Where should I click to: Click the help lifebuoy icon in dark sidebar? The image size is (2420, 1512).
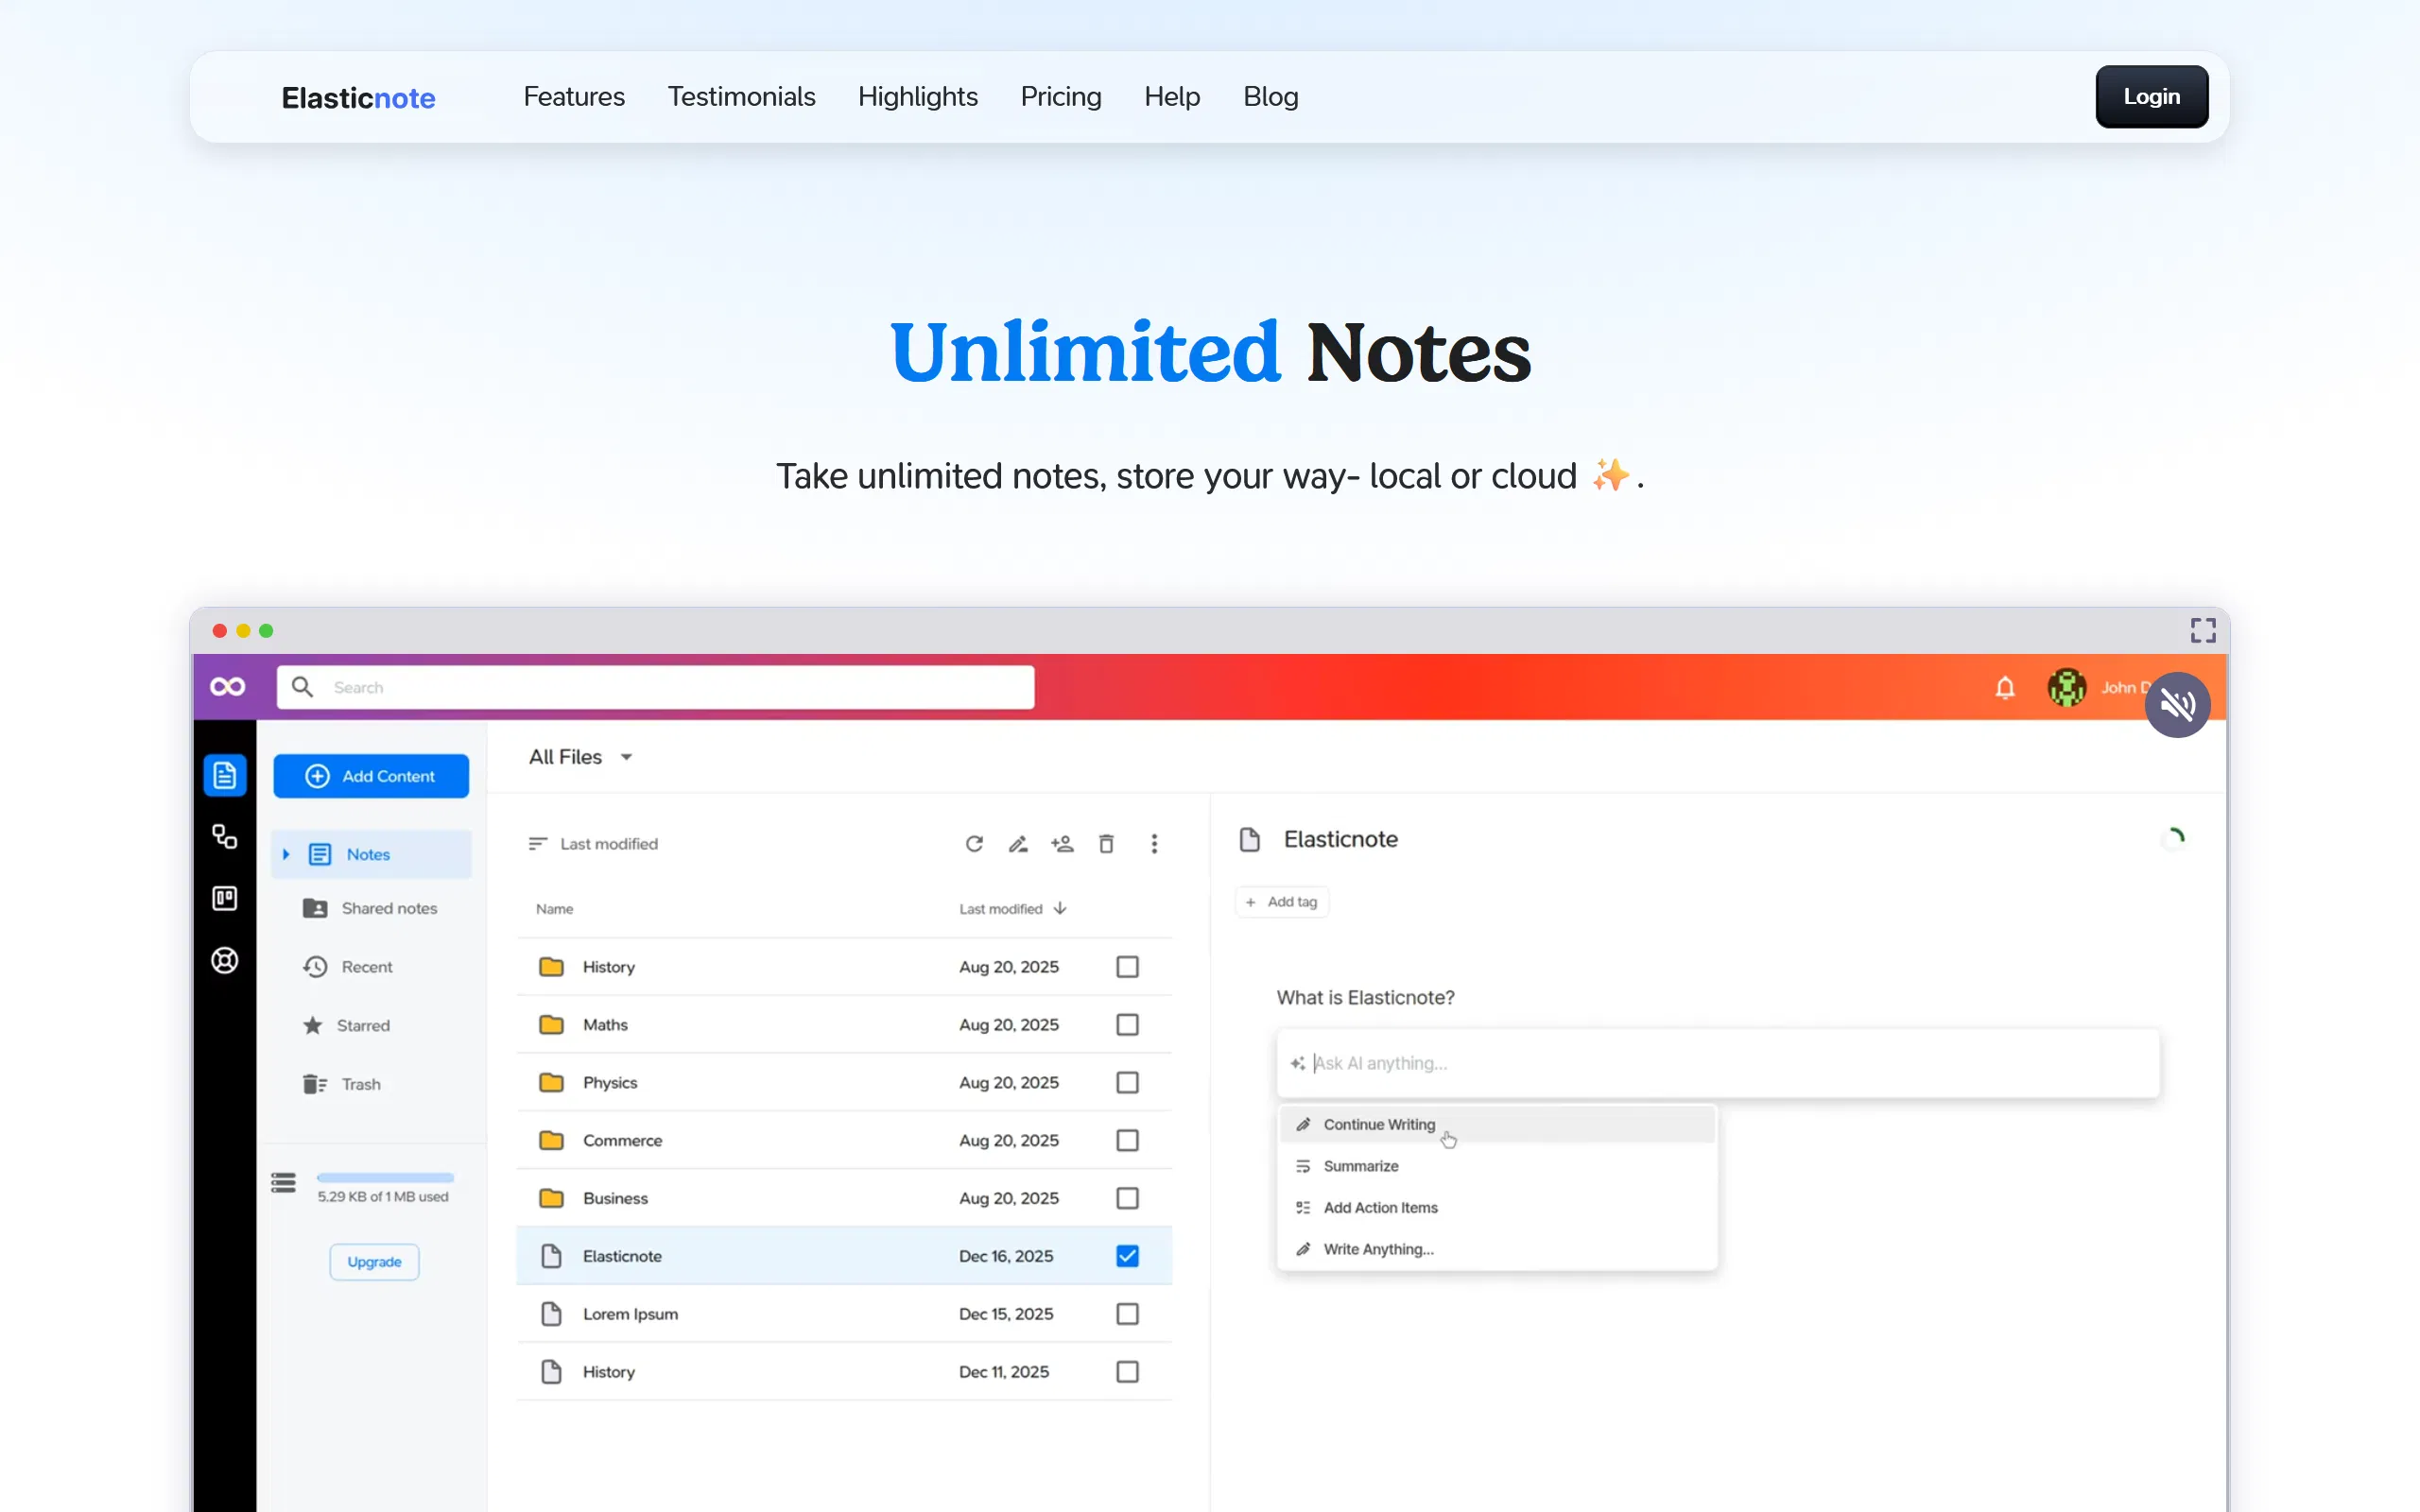click(x=225, y=960)
